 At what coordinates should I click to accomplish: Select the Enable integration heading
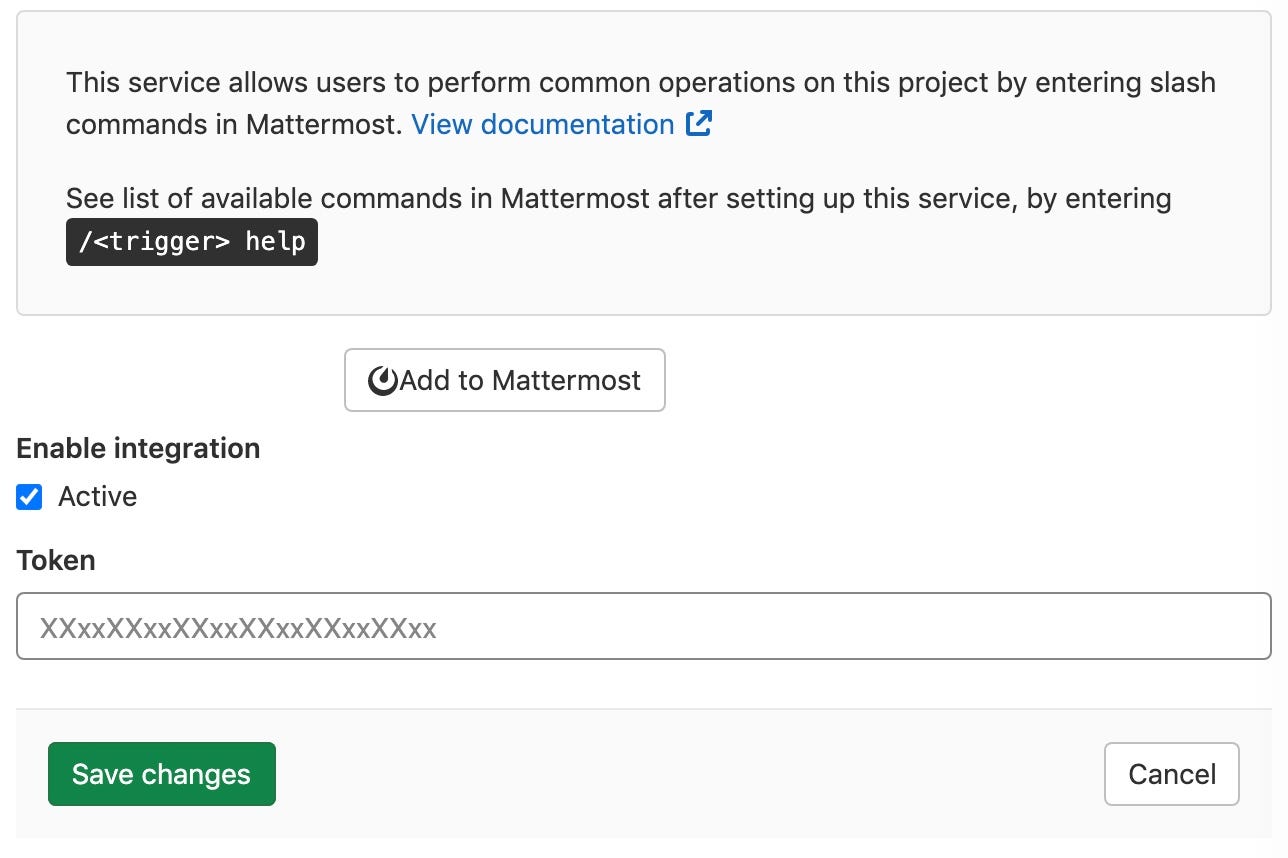139,448
